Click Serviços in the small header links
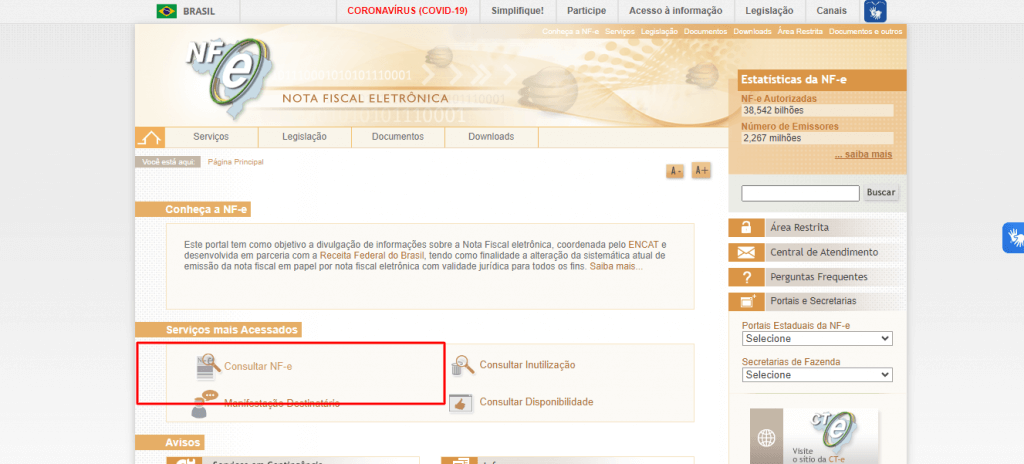 pyautogui.click(x=620, y=31)
